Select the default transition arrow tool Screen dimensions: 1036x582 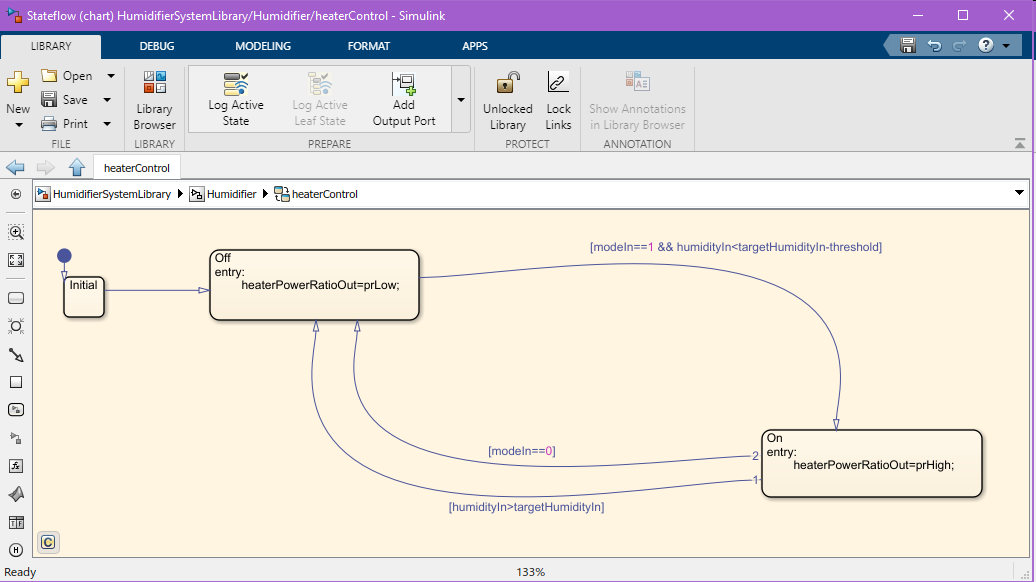pyautogui.click(x=16, y=355)
